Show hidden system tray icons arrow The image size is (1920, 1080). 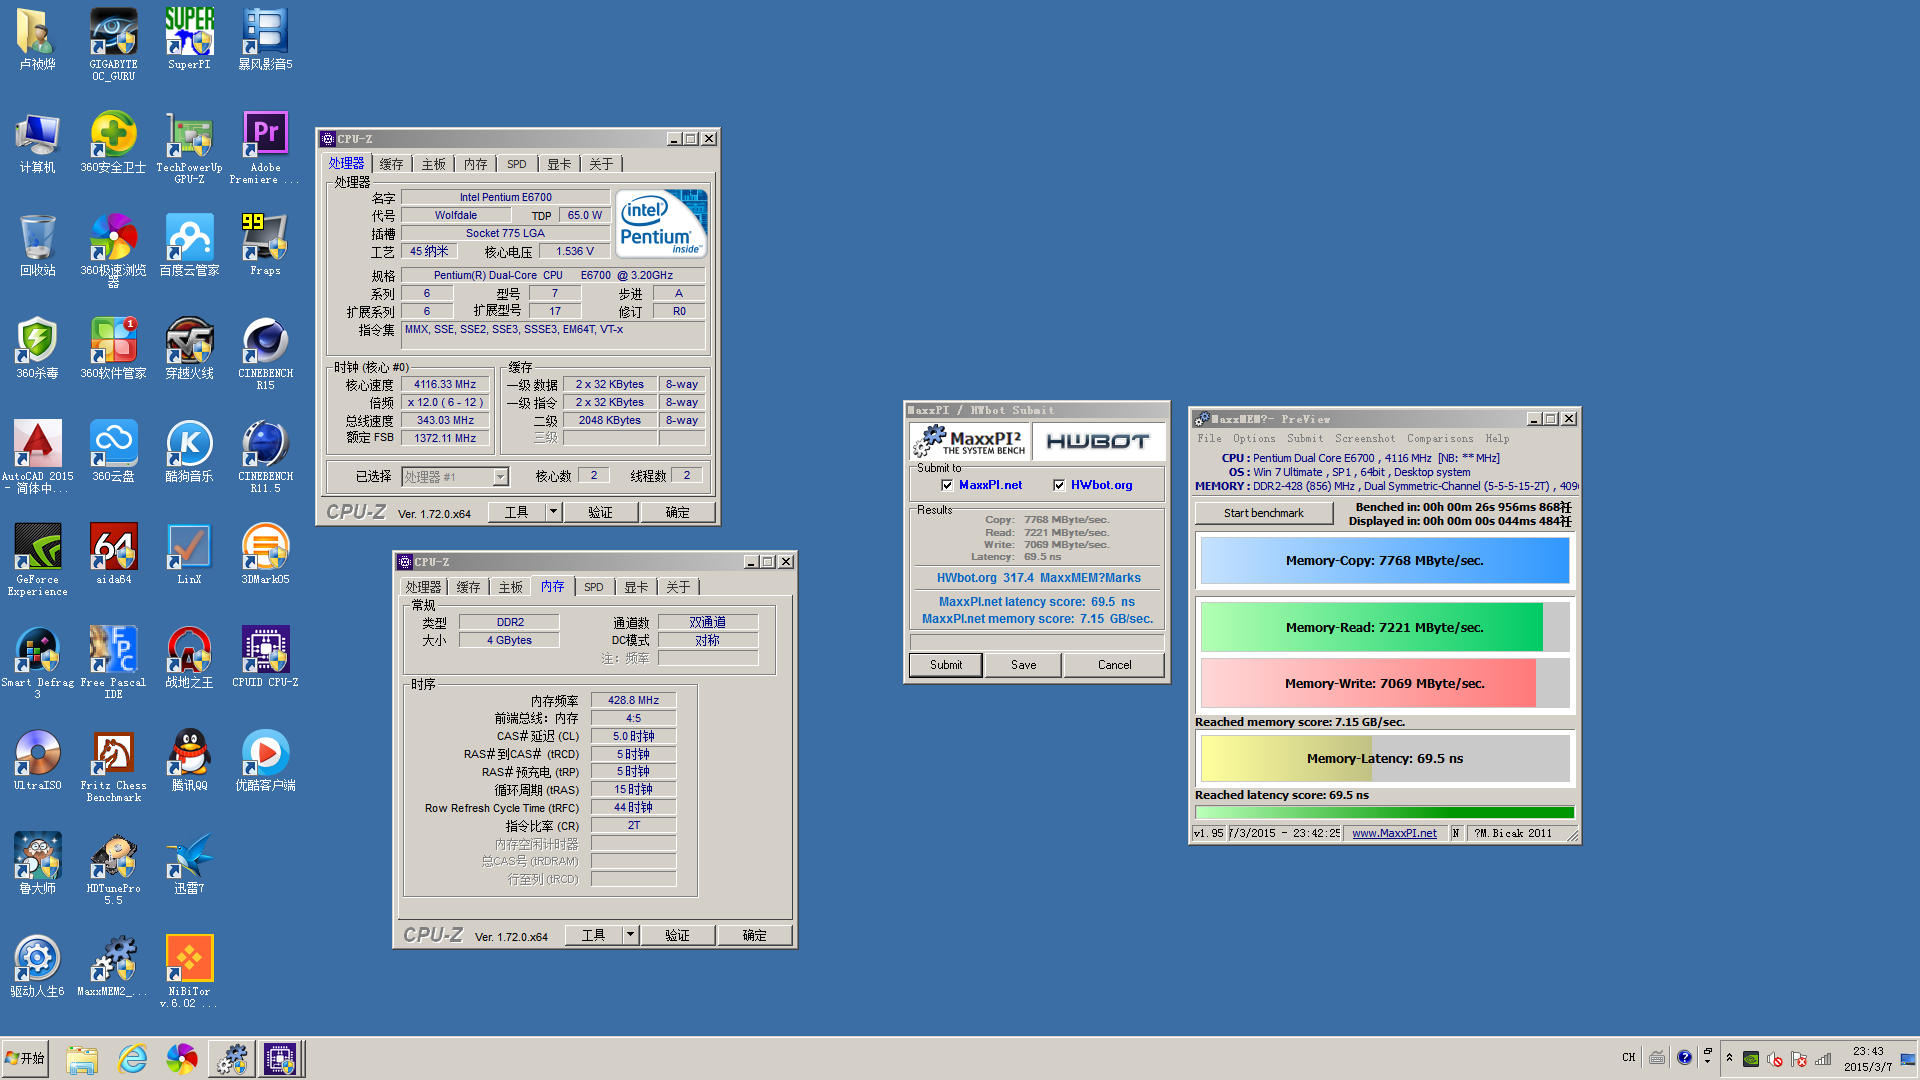[1729, 1058]
